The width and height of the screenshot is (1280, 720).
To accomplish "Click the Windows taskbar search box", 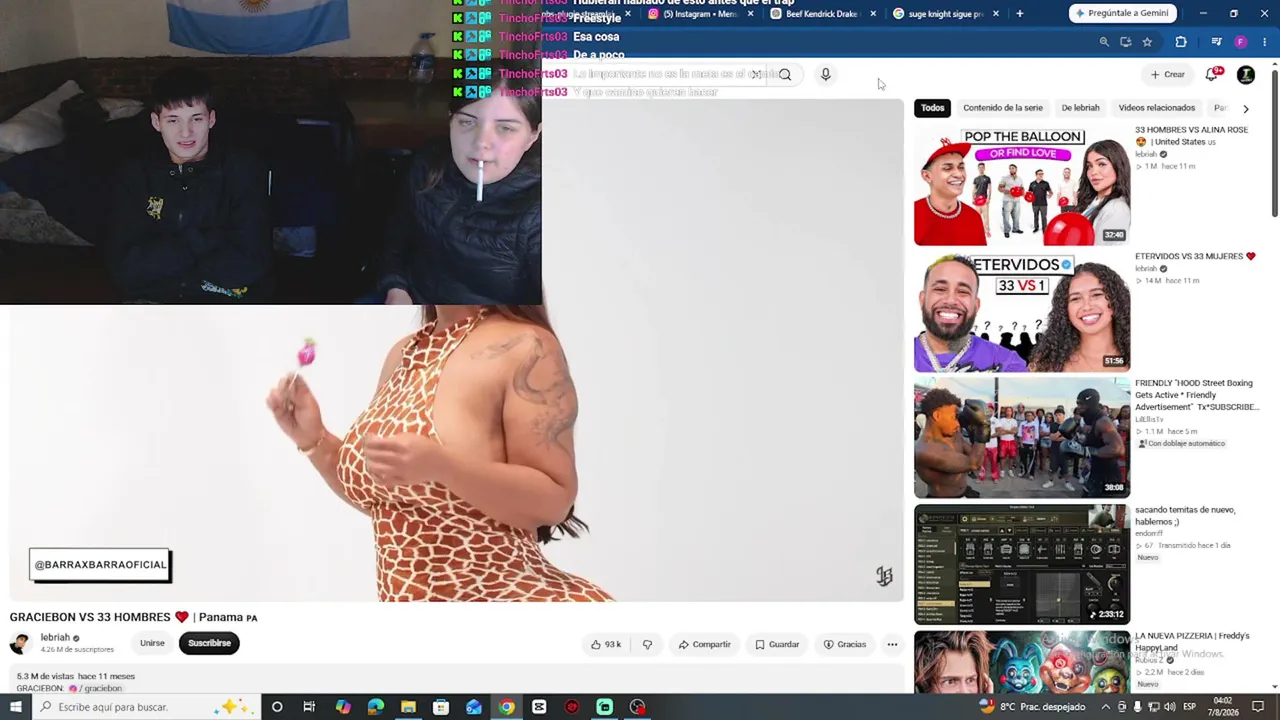I will click(x=145, y=707).
